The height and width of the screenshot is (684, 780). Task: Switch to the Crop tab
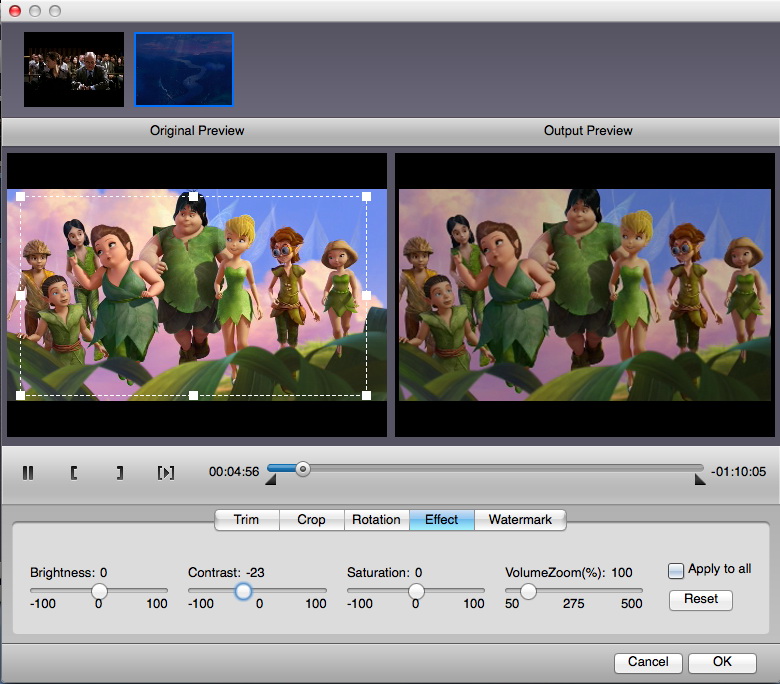[x=311, y=520]
